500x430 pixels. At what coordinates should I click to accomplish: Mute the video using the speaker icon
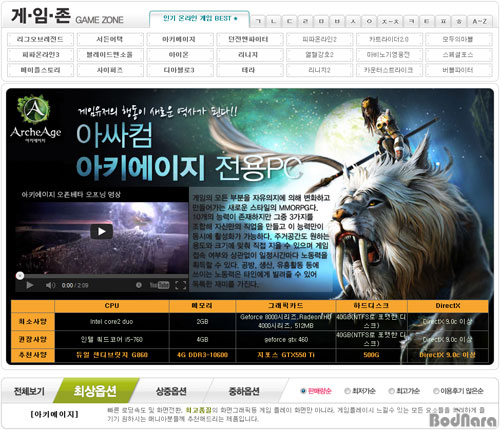pos(50,285)
